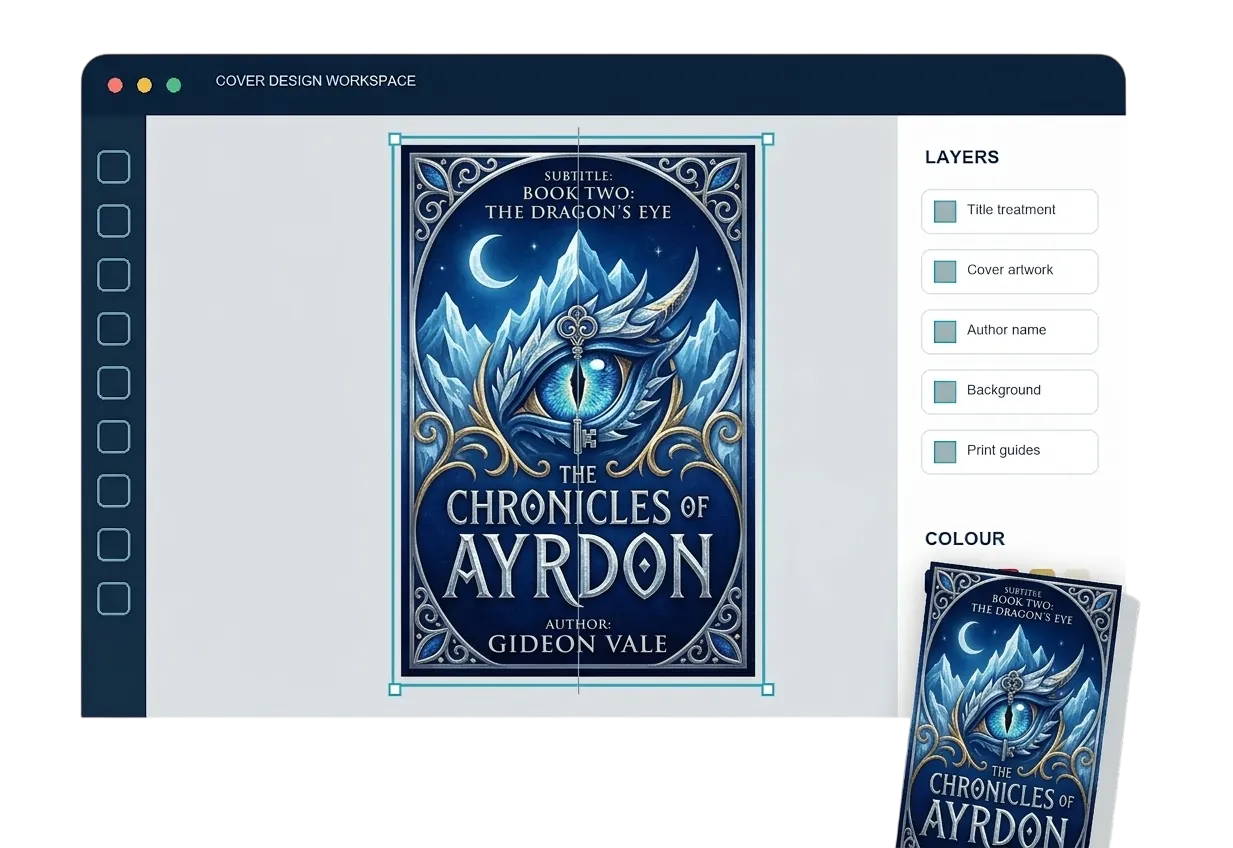Select the seventh tool slot from top in sidebar
The height and width of the screenshot is (848, 1233).
pos(113,491)
